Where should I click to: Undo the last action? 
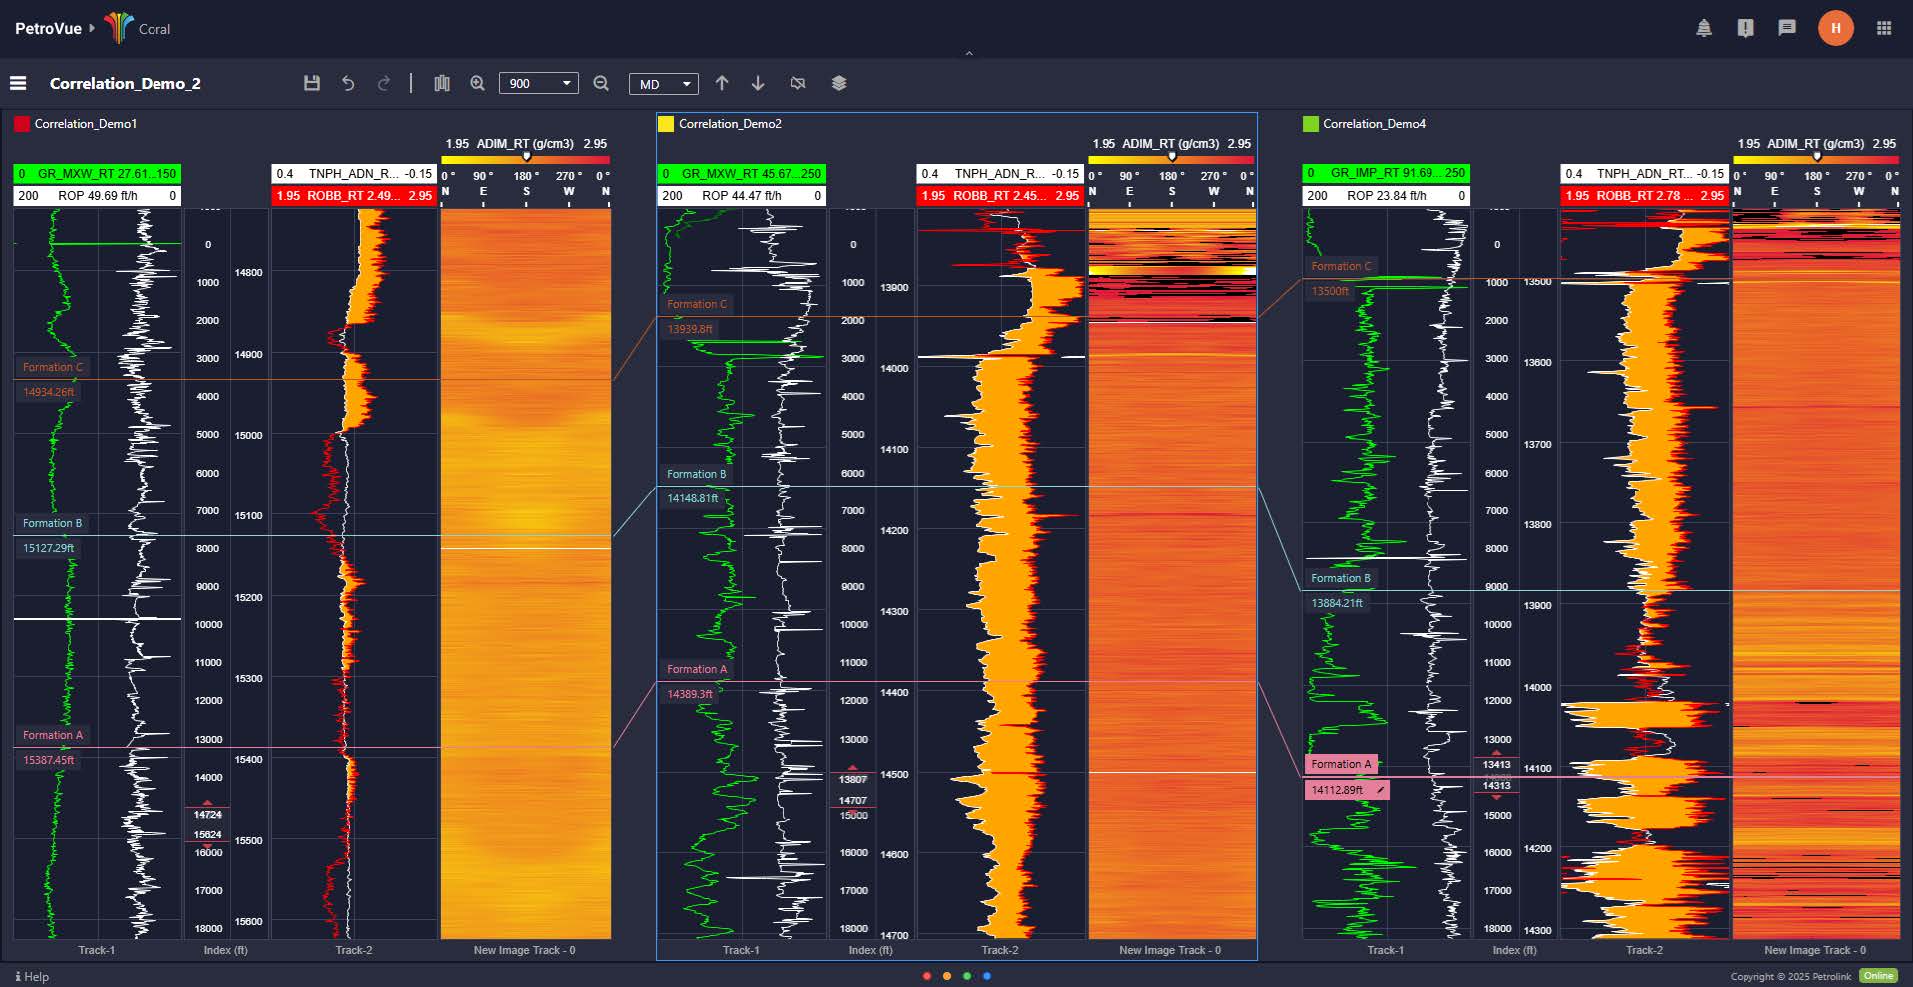[x=348, y=83]
